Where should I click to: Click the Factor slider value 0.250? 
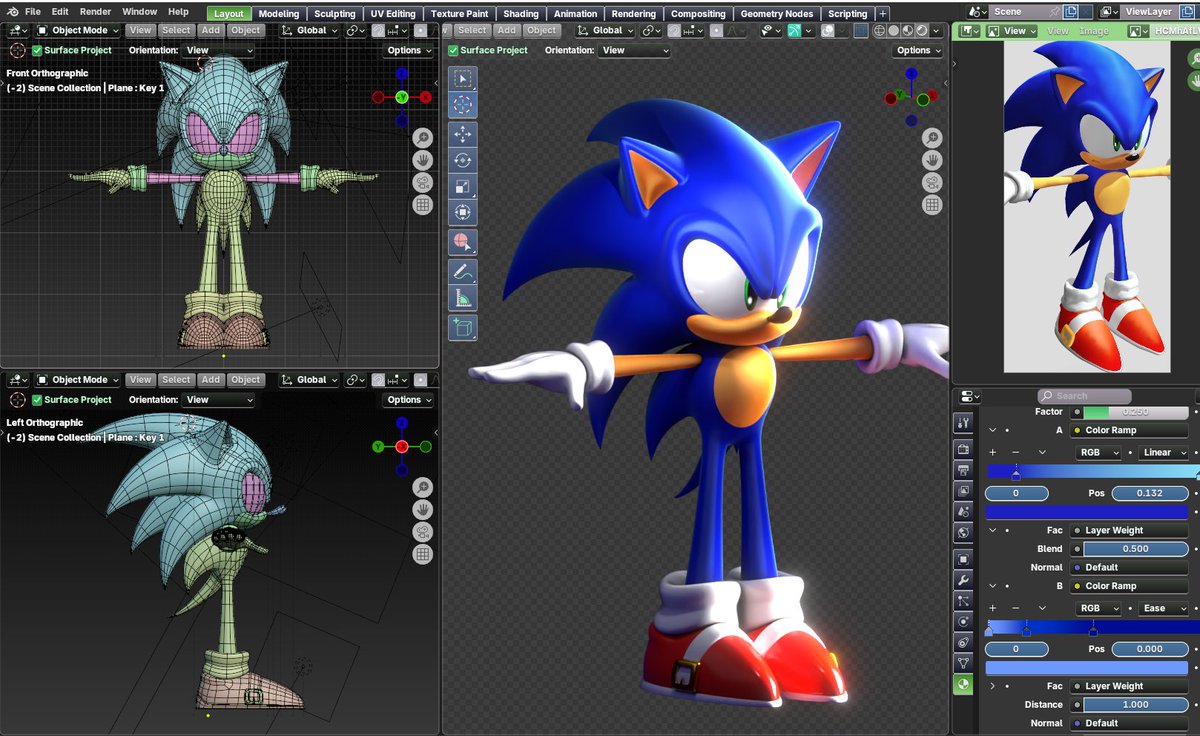(1136, 411)
